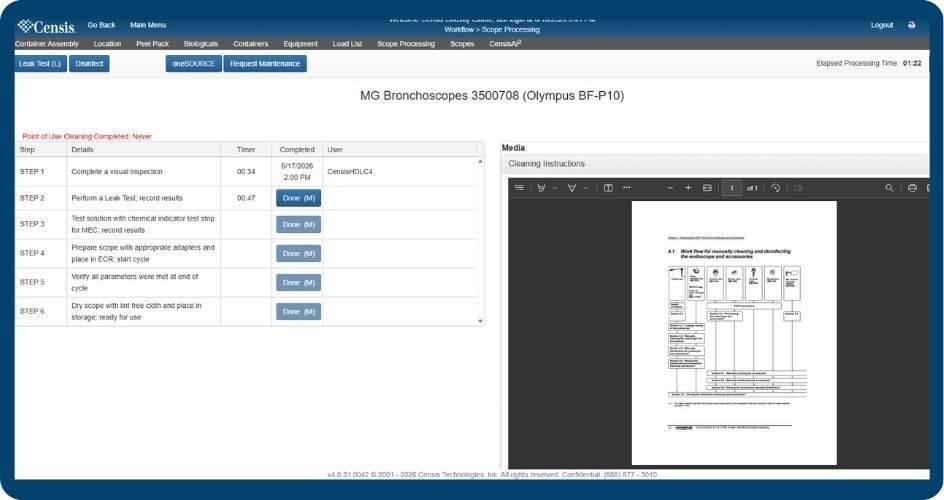Open oneSOURCE button
The height and width of the screenshot is (500, 944).
pos(194,64)
